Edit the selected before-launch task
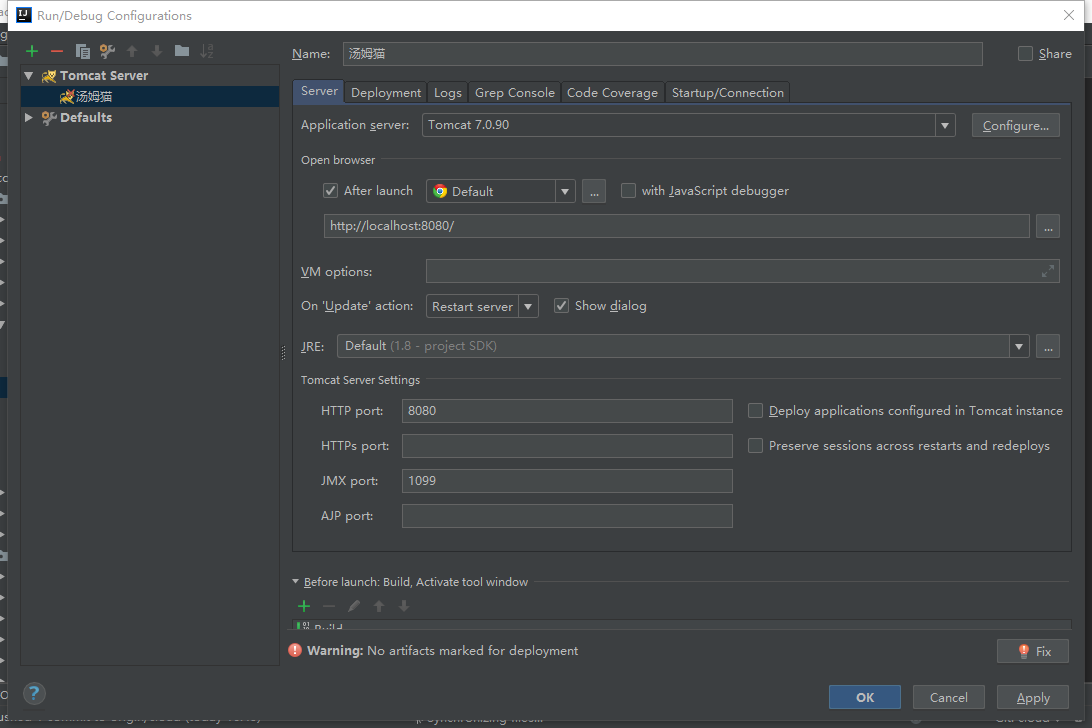1092x728 pixels. [x=354, y=606]
